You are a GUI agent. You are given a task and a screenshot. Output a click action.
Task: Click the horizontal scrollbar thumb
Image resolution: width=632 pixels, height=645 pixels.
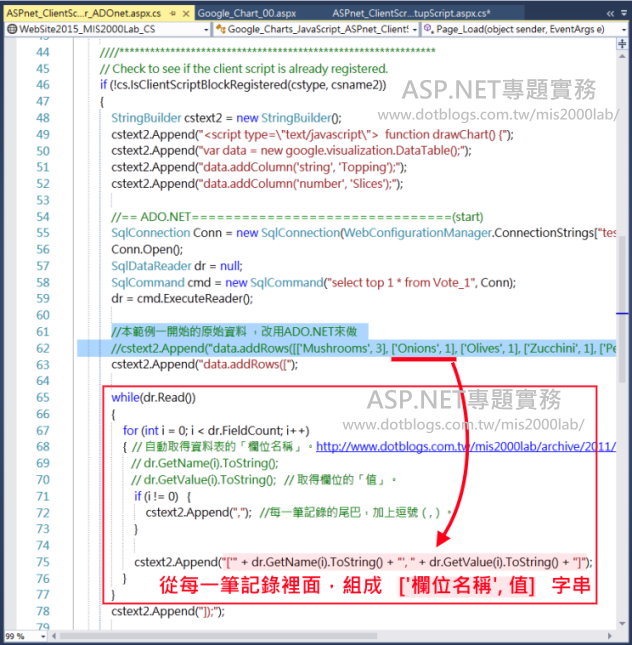[x=218, y=636]
